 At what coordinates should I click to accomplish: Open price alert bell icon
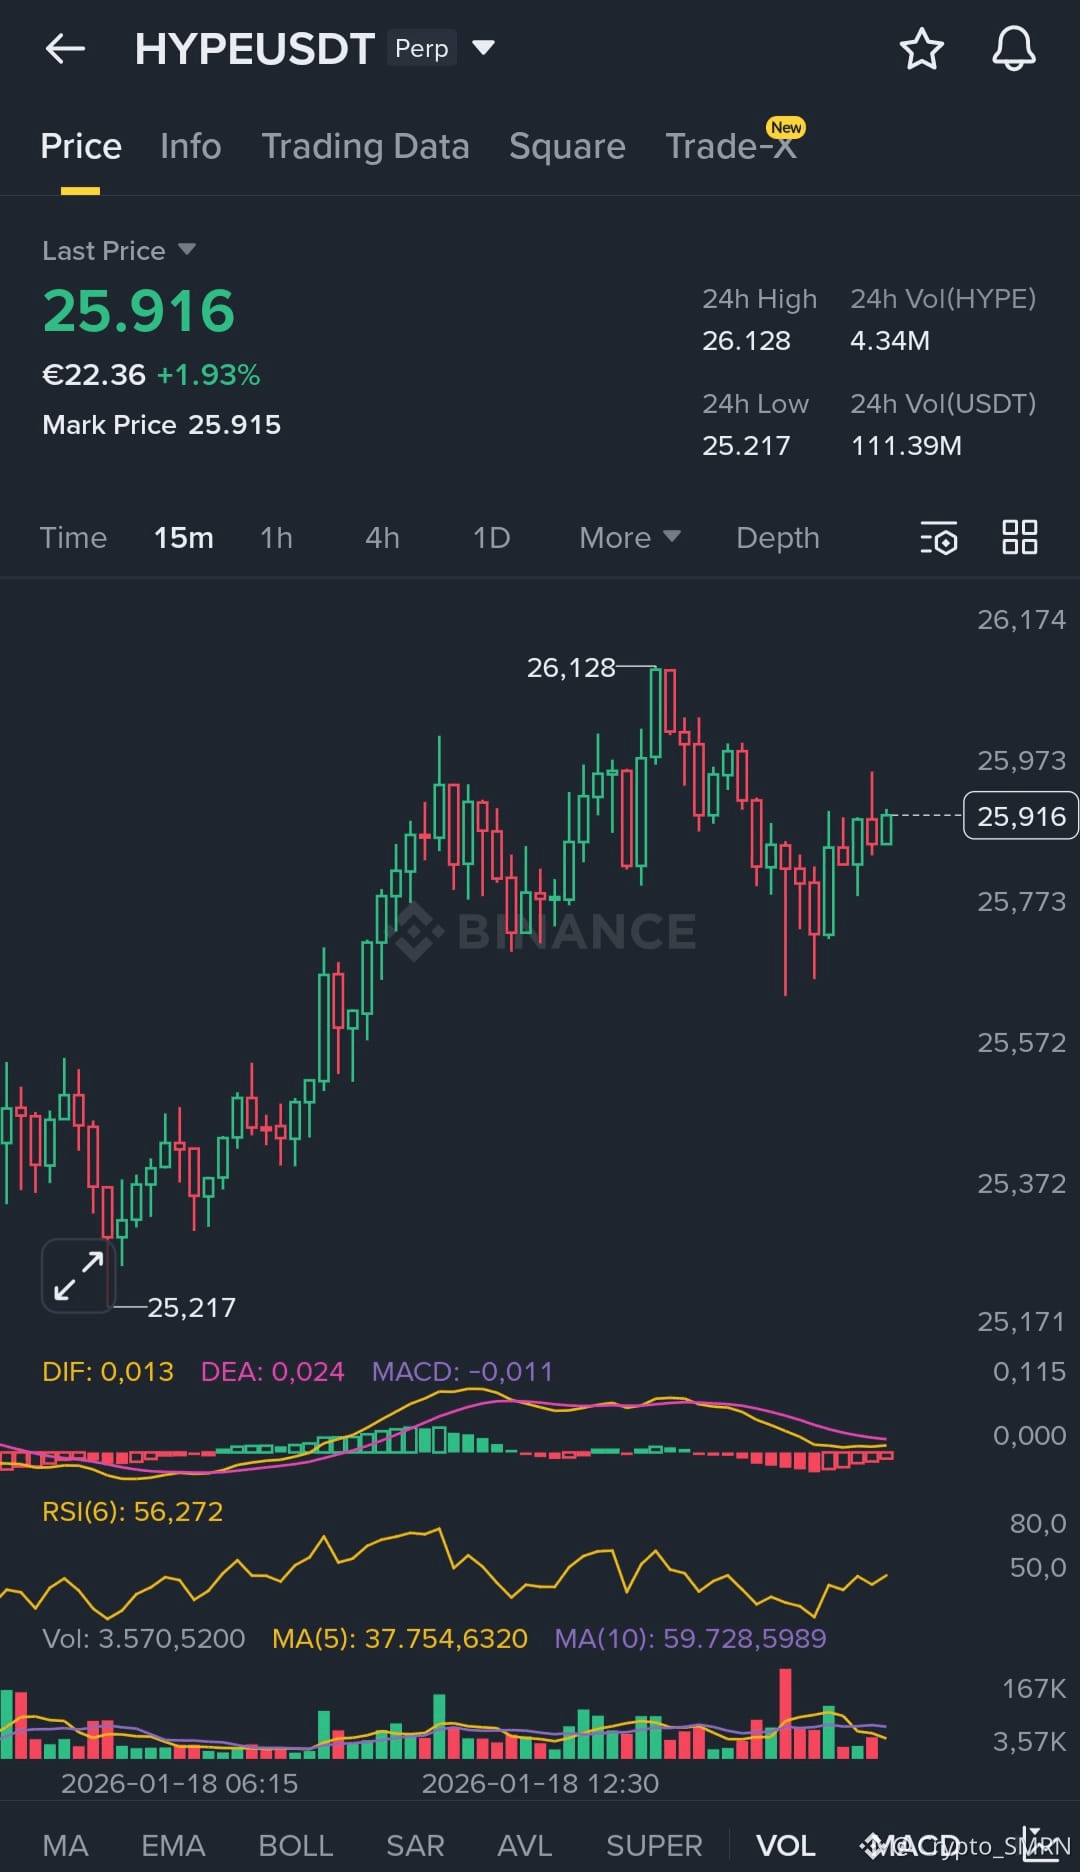[x=1013, y=48]
